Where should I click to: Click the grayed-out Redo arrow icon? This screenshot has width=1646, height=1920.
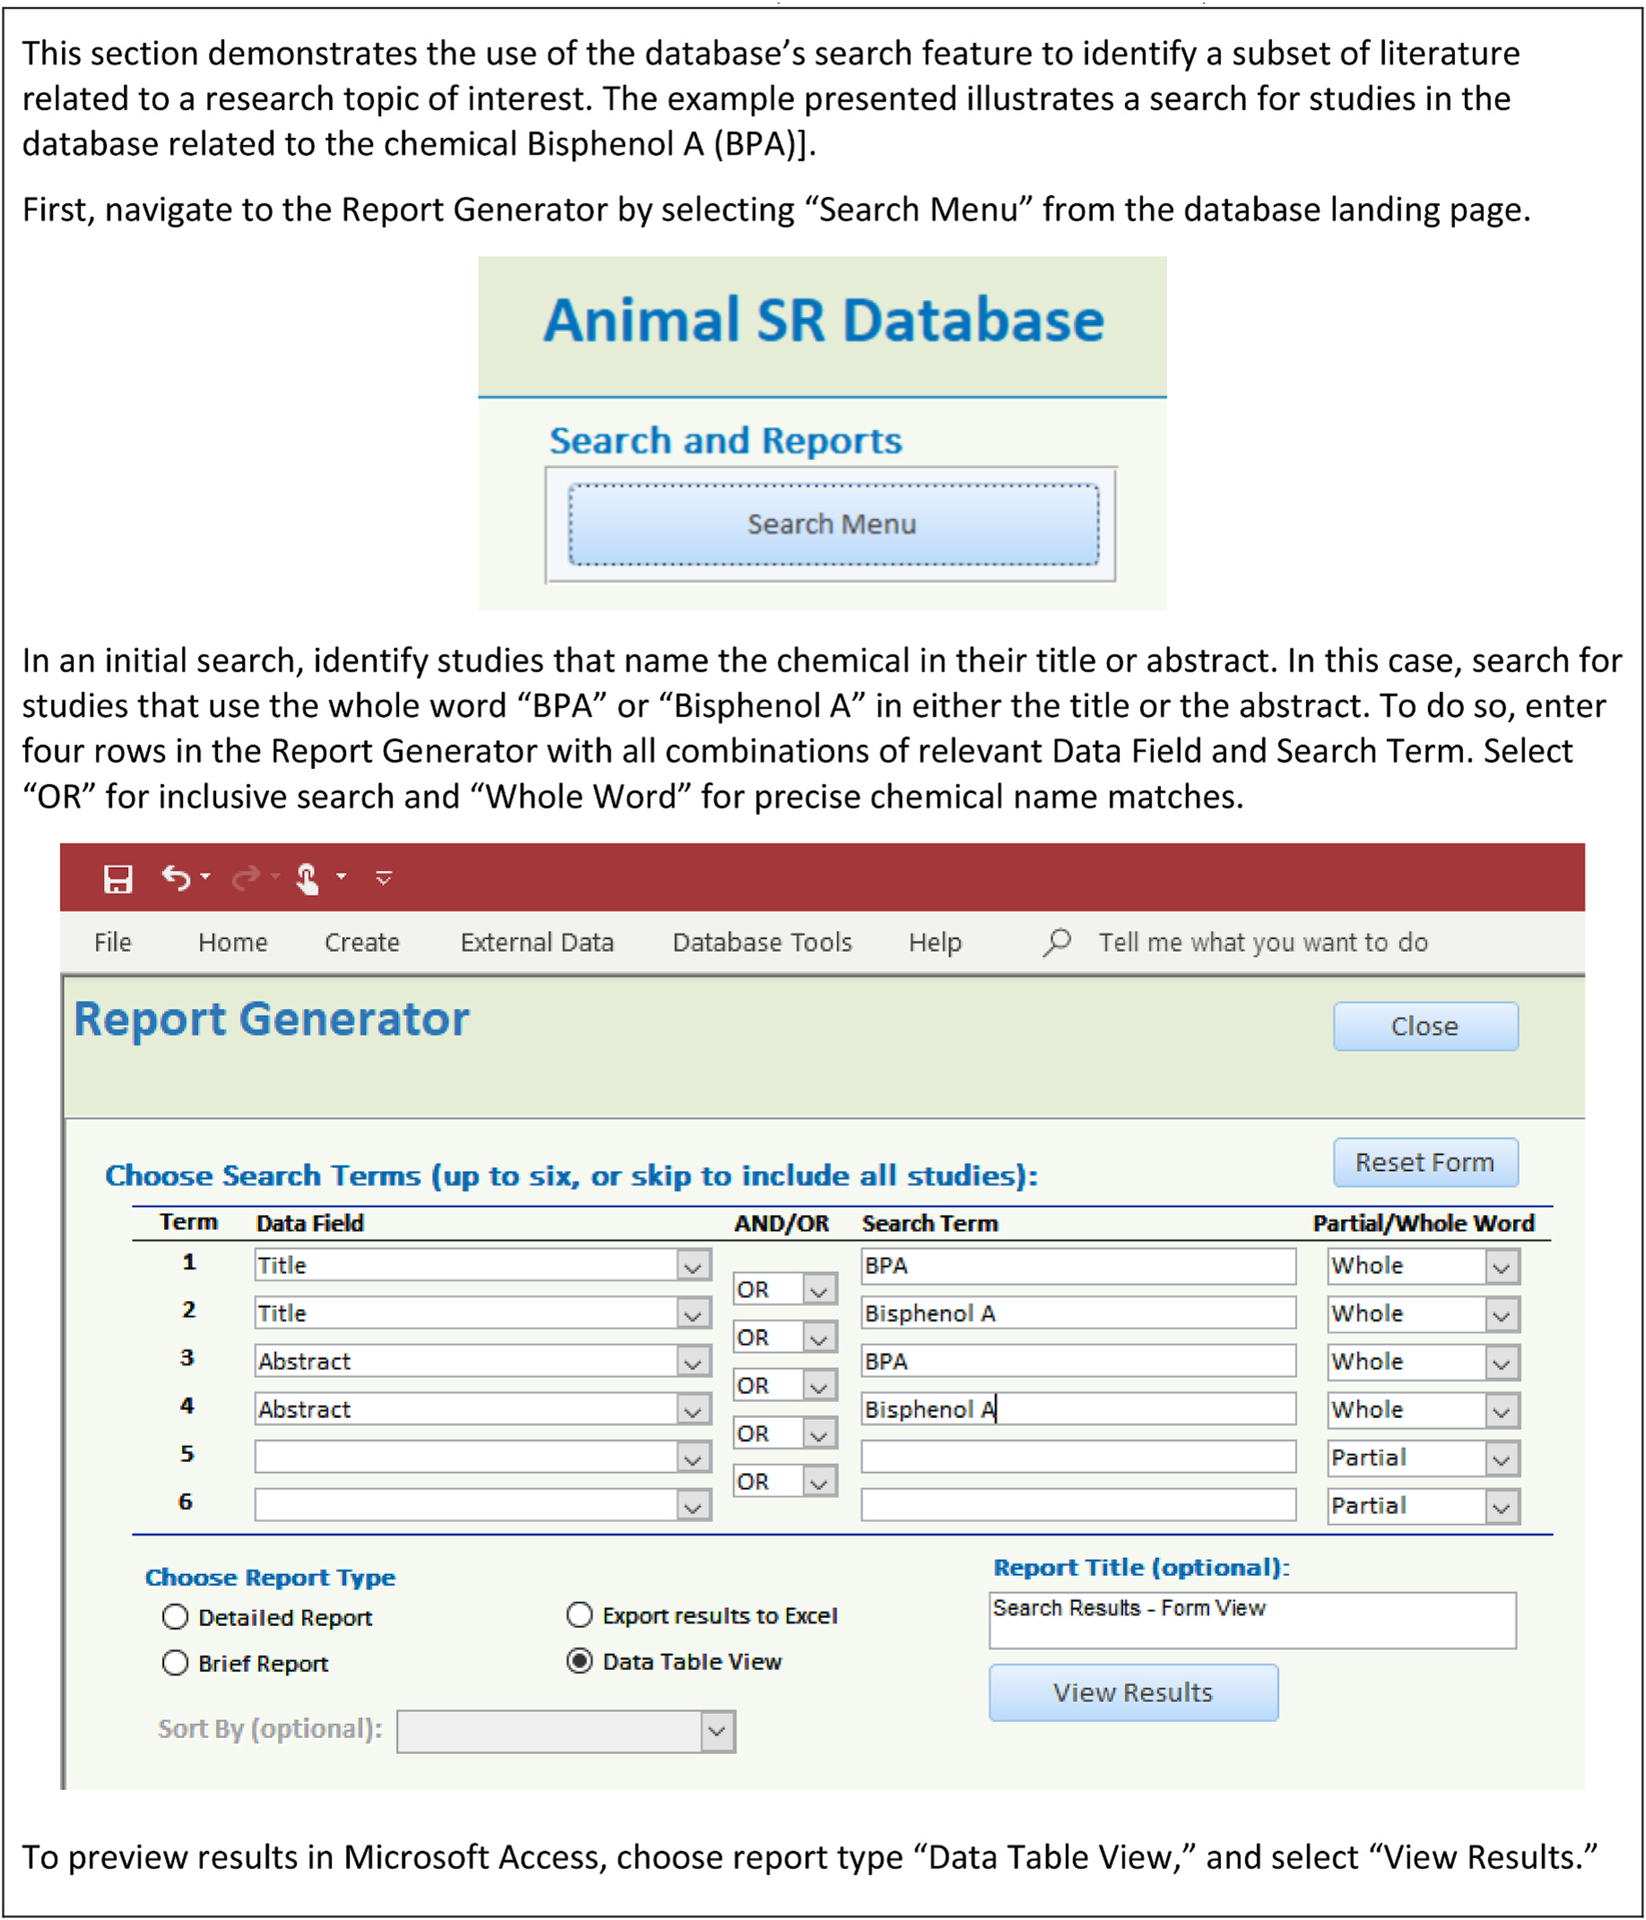pyautogui.click(x=245, y=878)
